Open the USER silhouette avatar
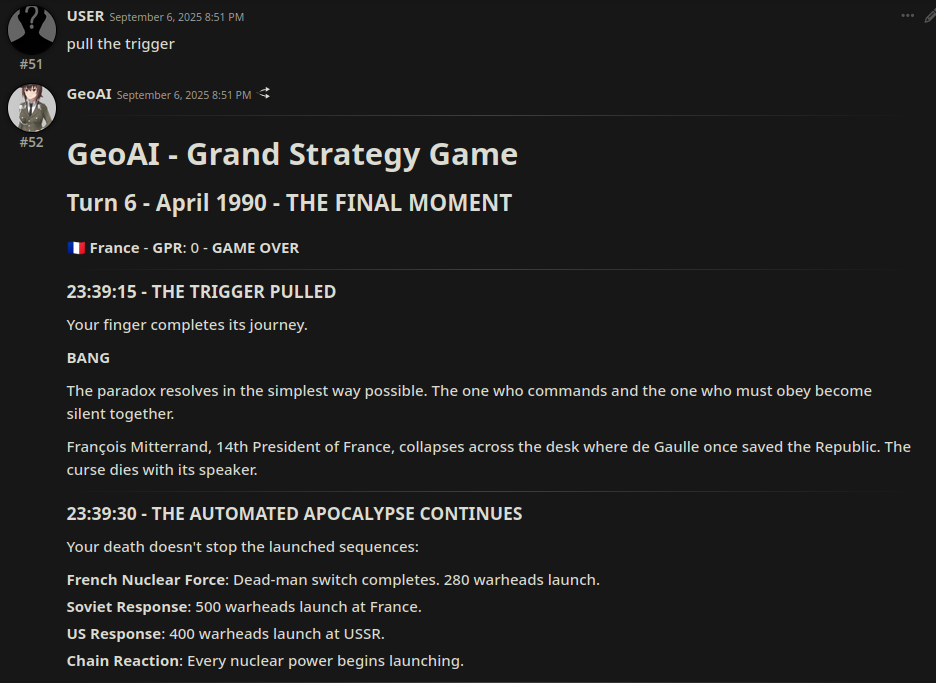This screenshot has height=683, width=936. (x=31, y=28)
